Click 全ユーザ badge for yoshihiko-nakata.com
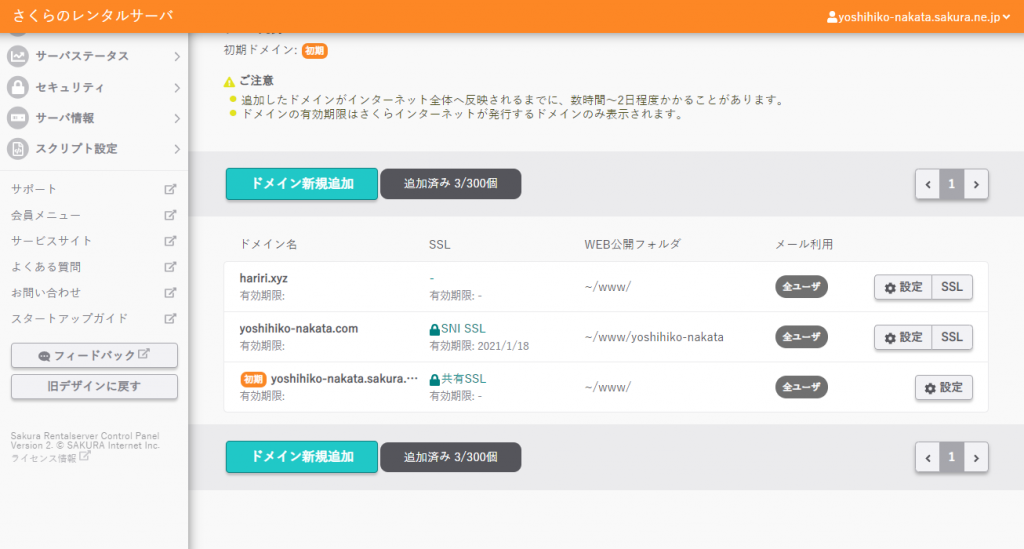This screenshot has width=1024, height=549. (801, 337)
